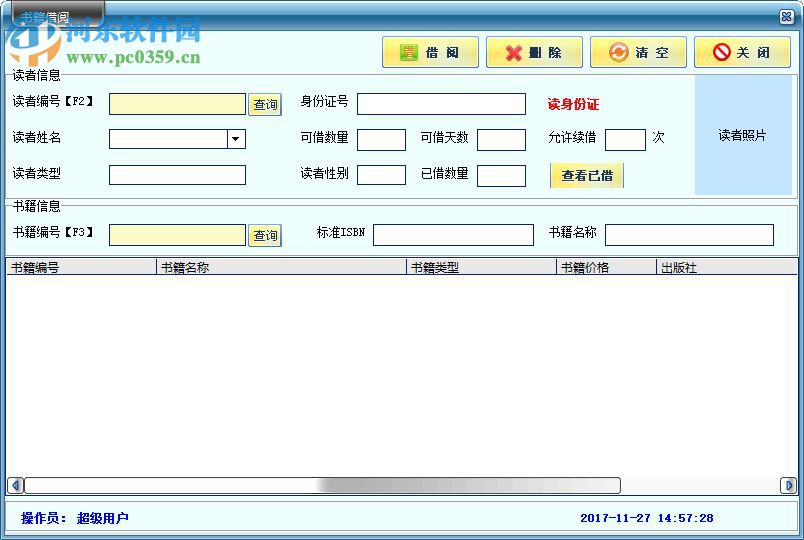Click the horizontal scrollbar left arrow
This screenshot has width=804, height=540.
pos(15,485)
